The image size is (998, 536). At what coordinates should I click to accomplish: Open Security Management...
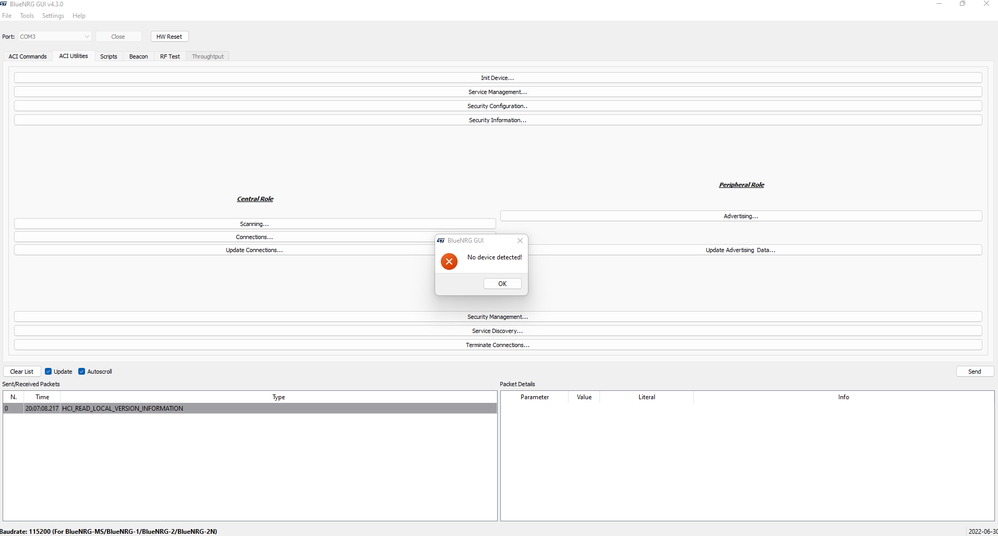click(x=498, y=317)
